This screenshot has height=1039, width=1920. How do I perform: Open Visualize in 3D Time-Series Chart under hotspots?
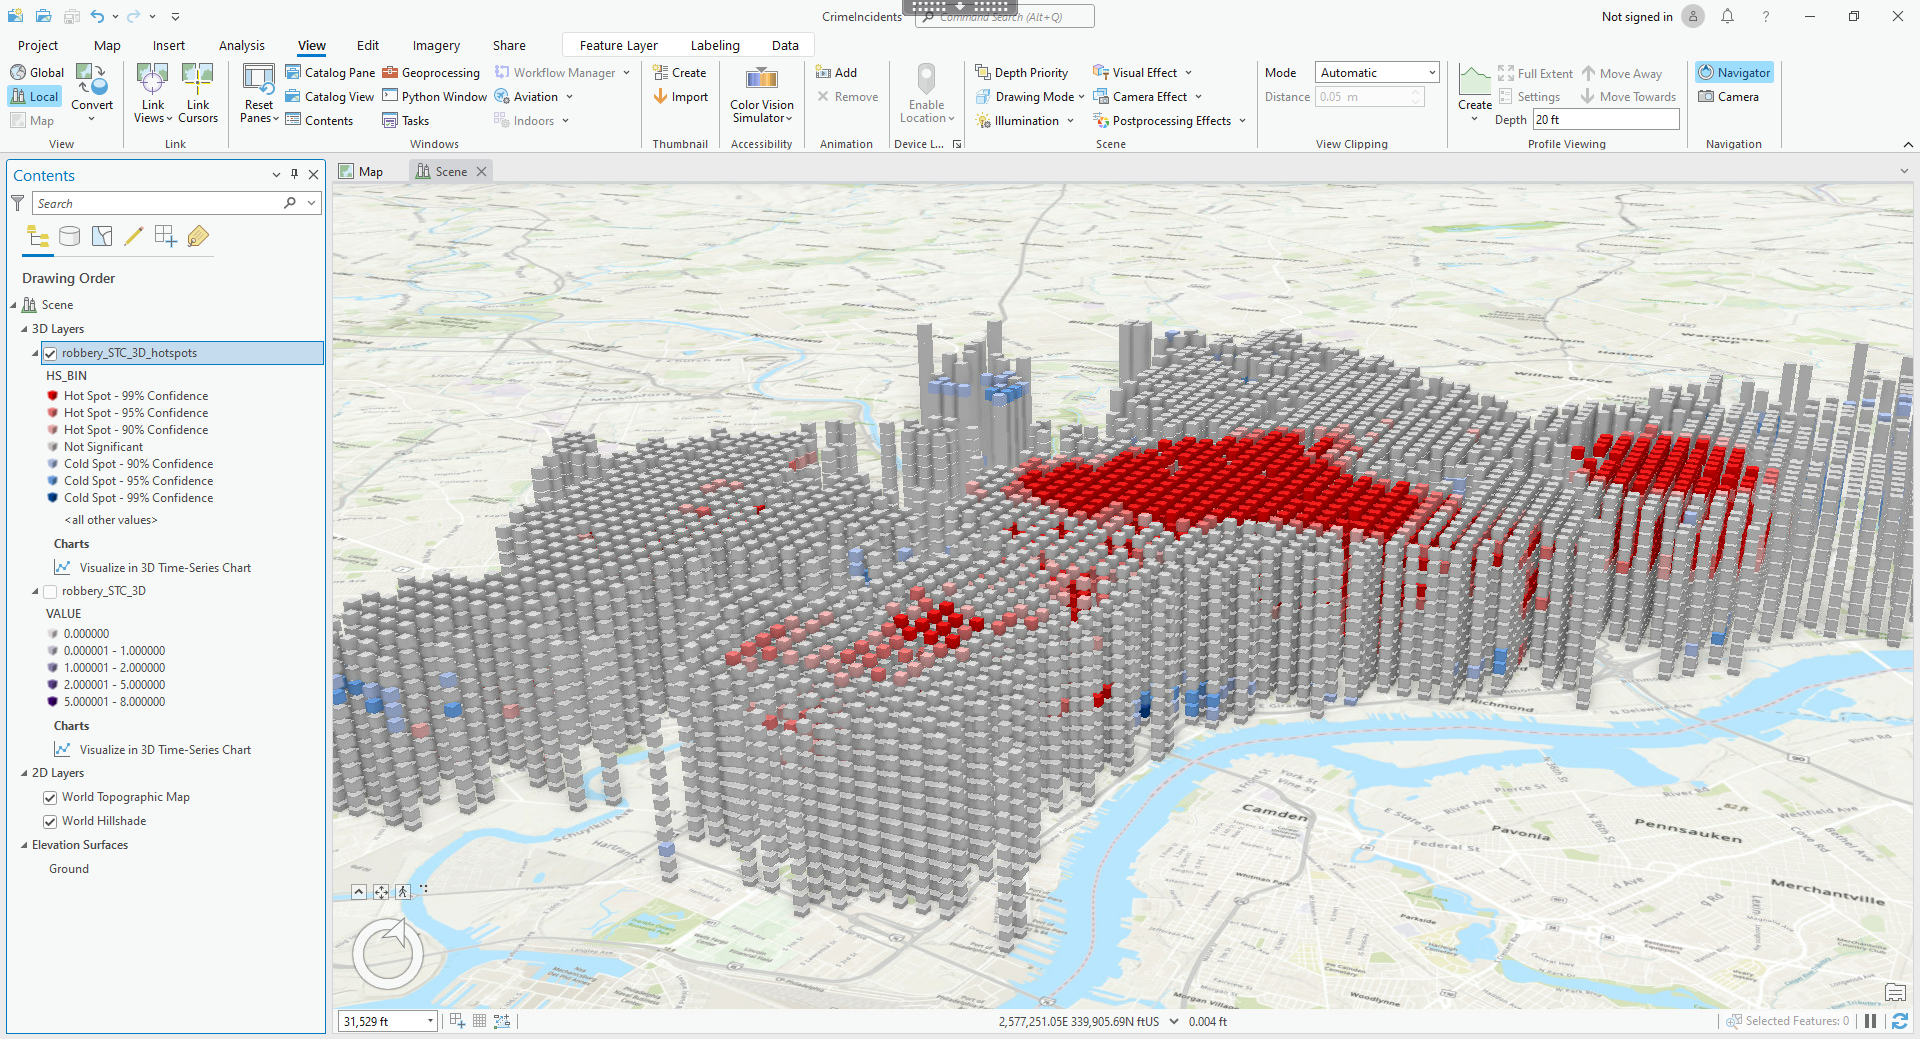[165, 568]
